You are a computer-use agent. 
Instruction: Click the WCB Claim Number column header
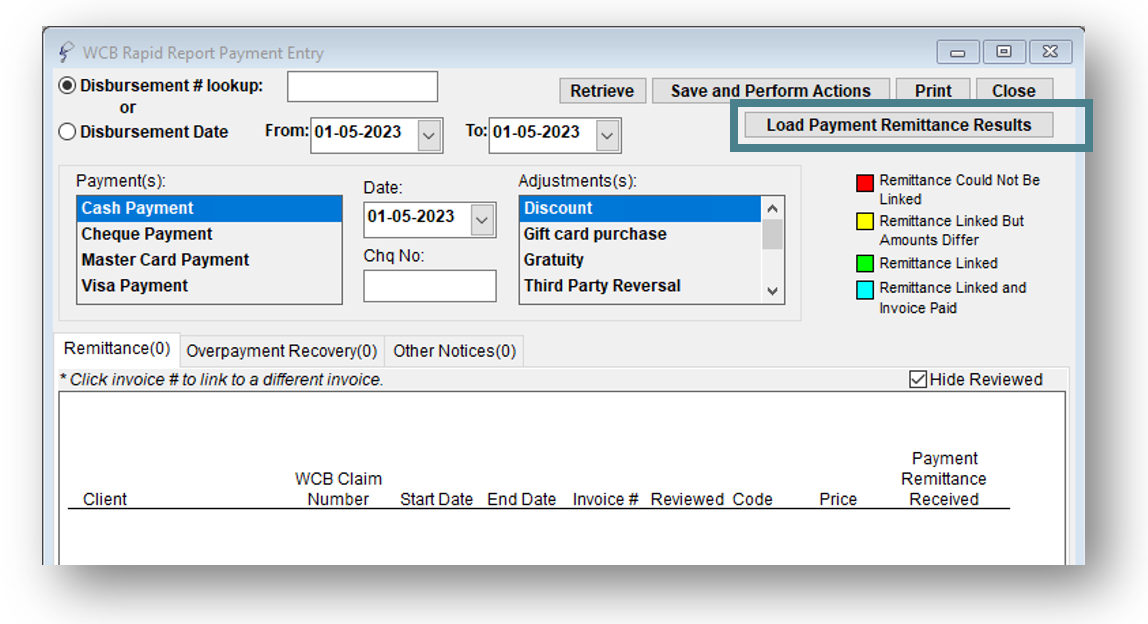tap(338, 489)
